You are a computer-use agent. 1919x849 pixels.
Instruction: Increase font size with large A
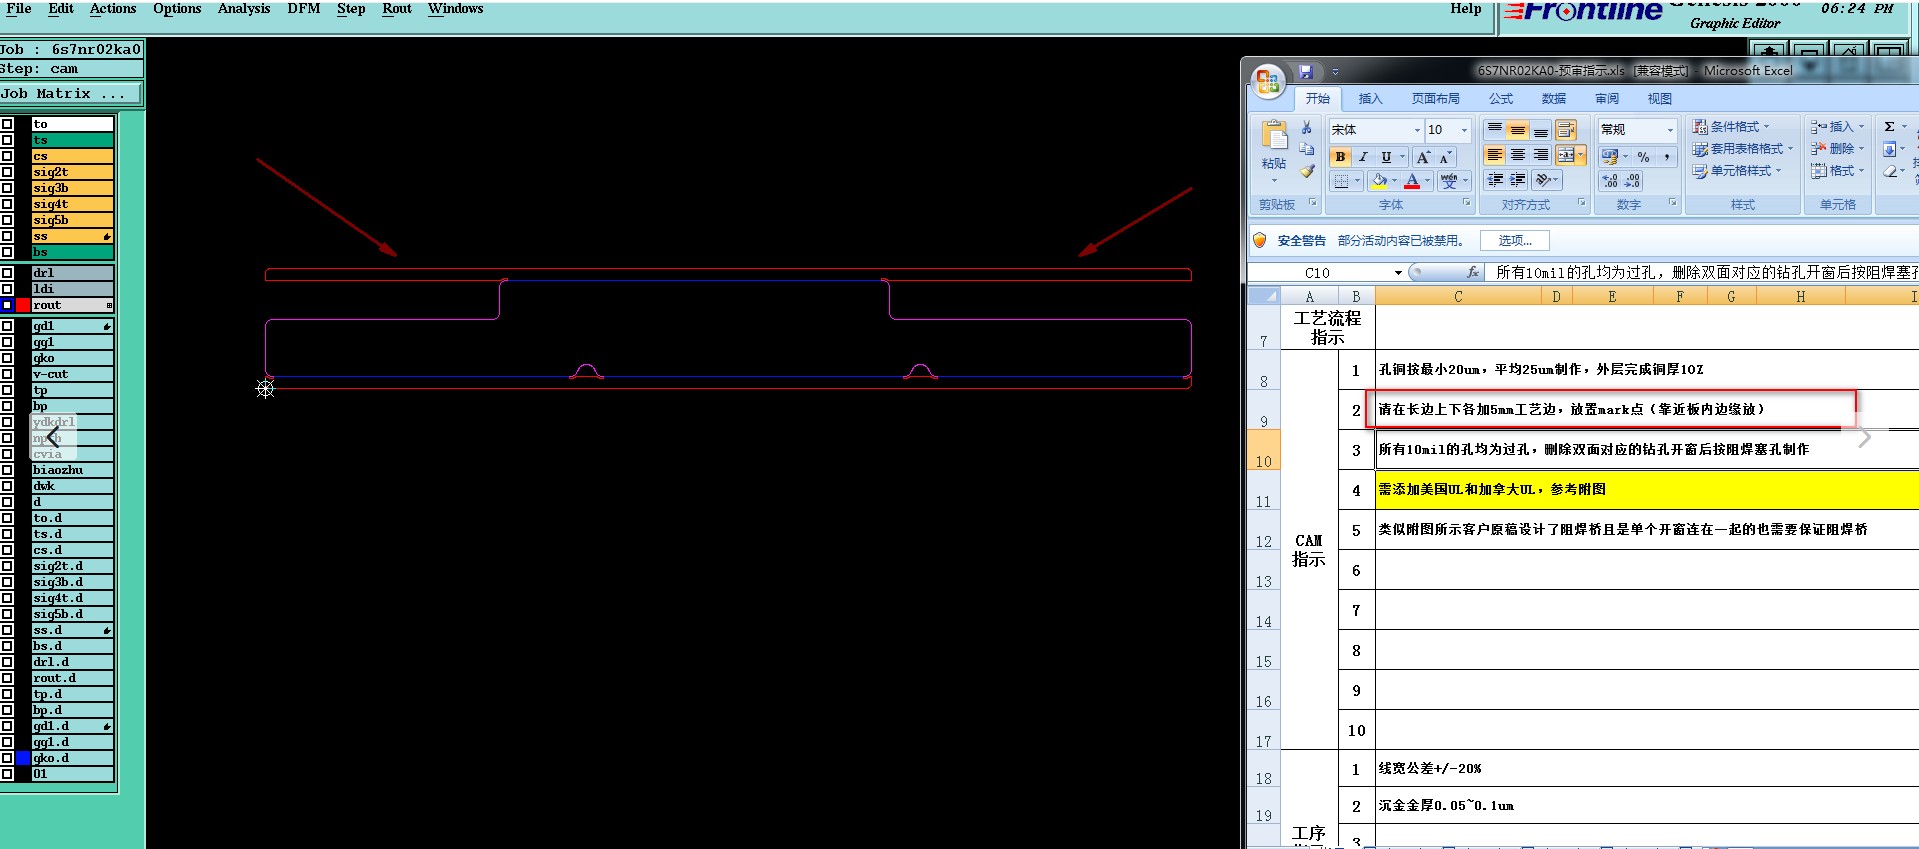(1423, 157)
